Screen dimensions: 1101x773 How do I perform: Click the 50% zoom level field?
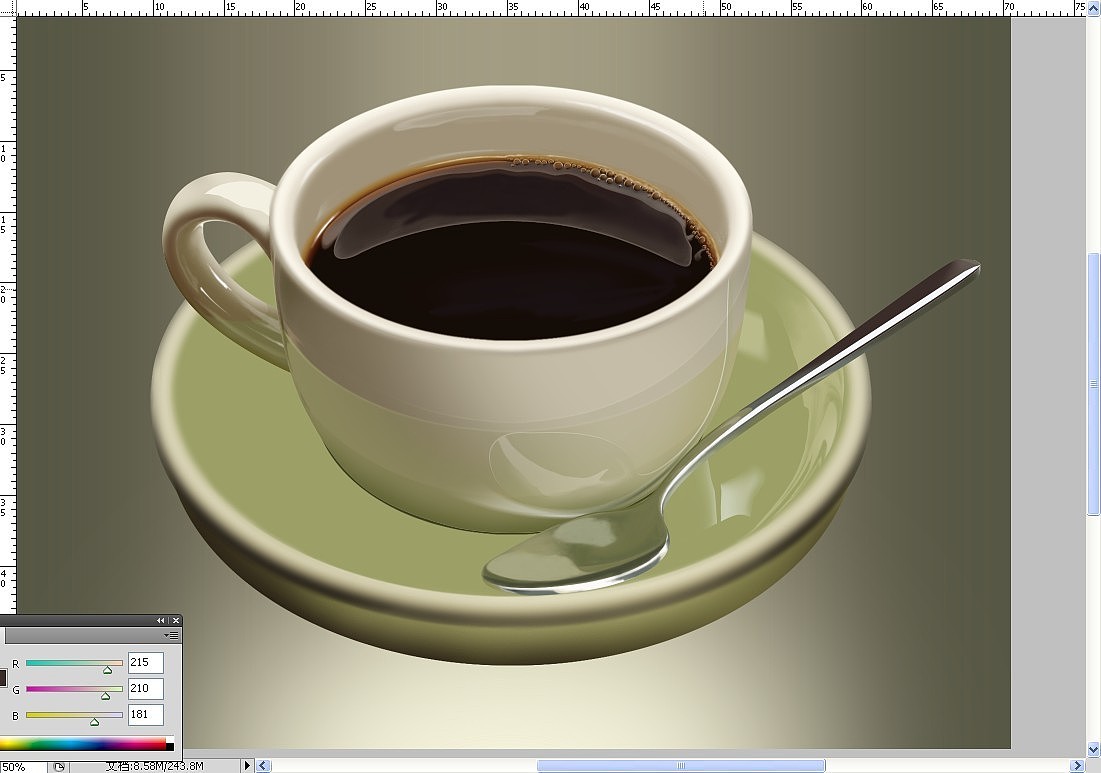[x=22, y=767]
